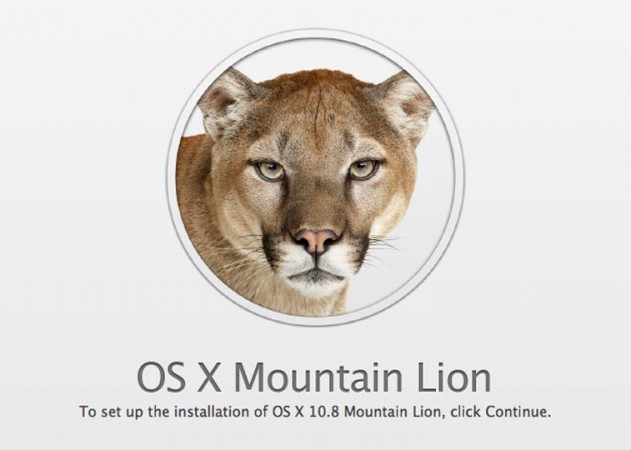Click the word "Continue" in the instruction line
The width and height of the screenshot is (631, 450).
[x=515, y=412]
